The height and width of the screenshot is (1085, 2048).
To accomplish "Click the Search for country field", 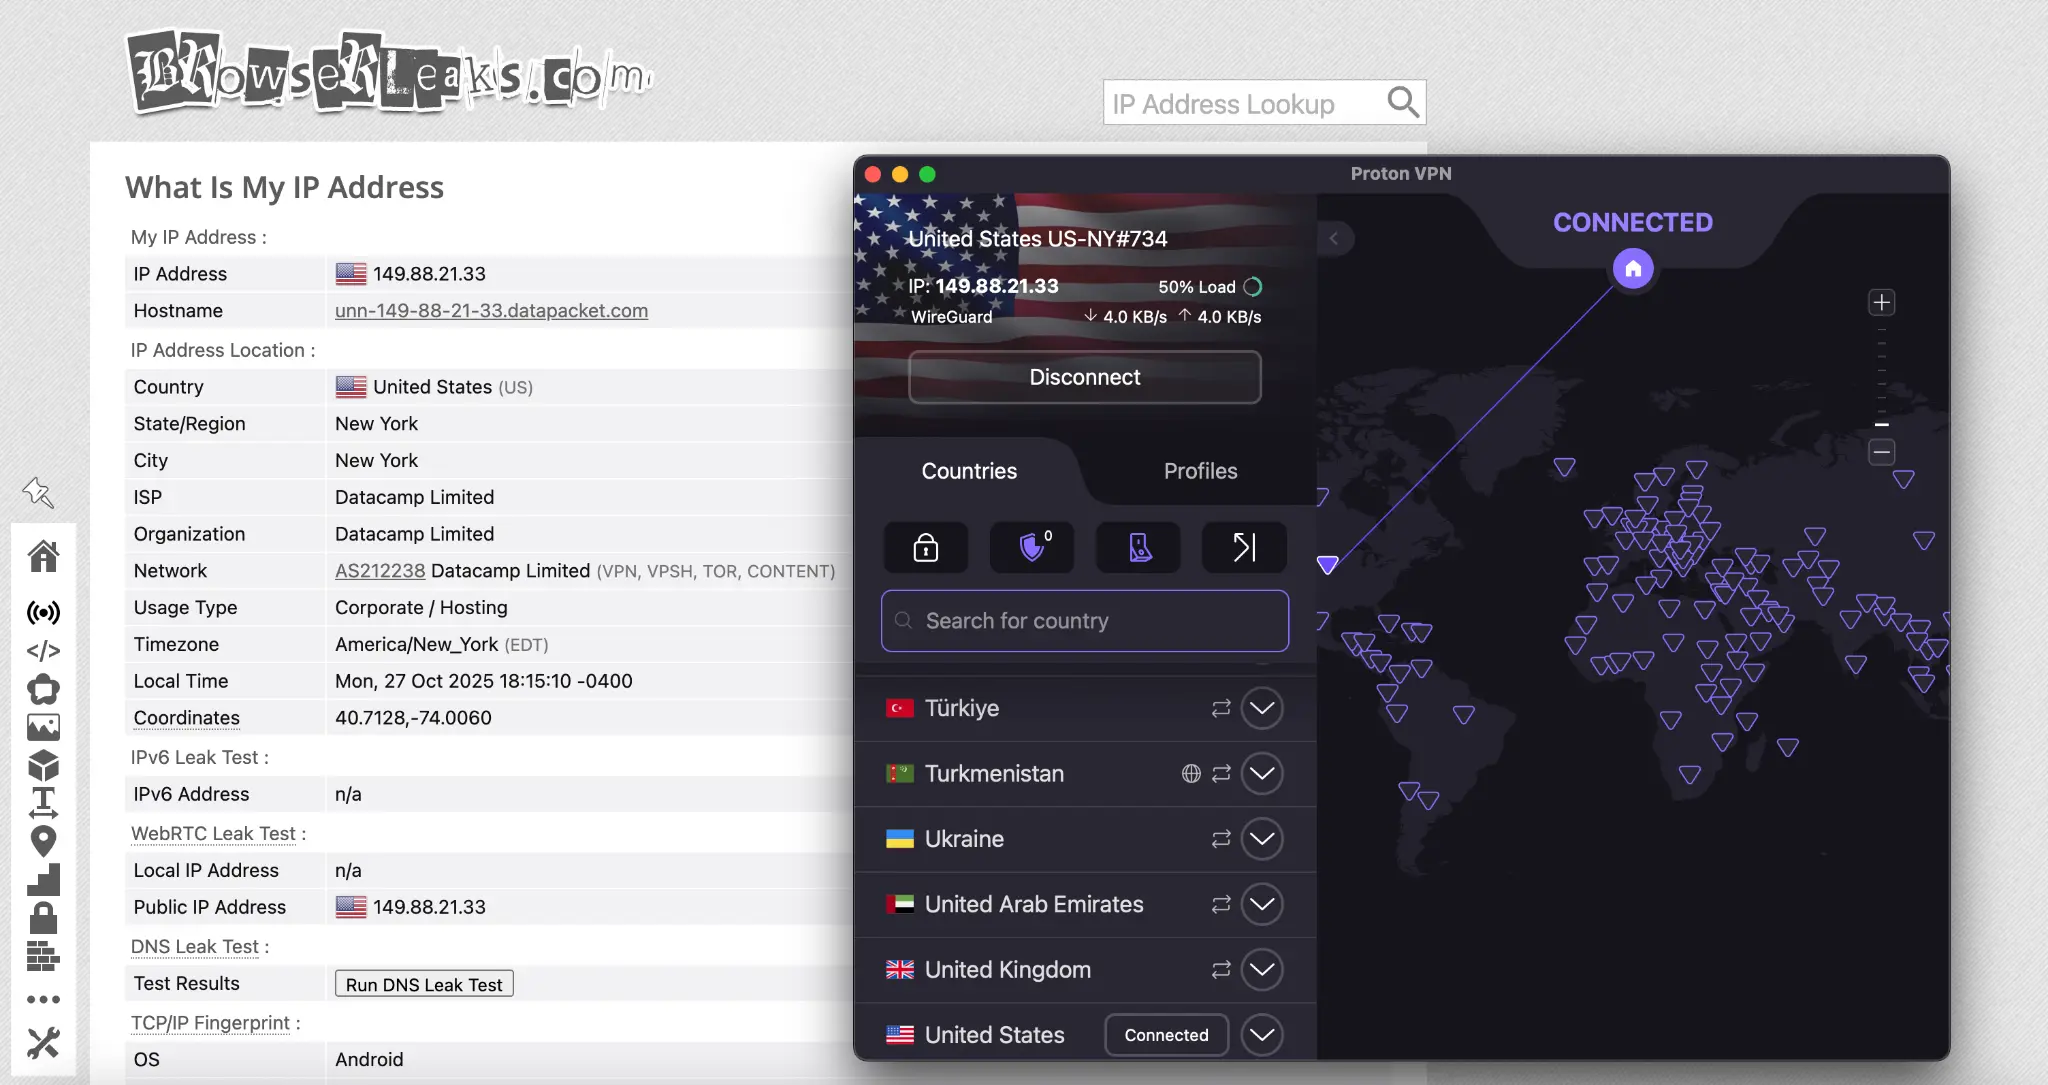I will 1084,620.
